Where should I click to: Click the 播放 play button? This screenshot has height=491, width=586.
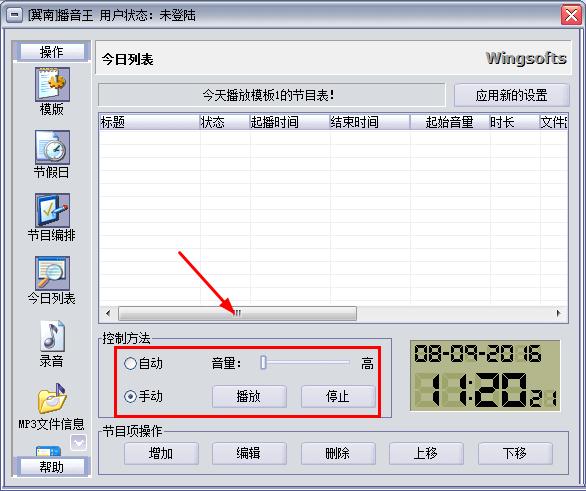(x=249, y=396)
